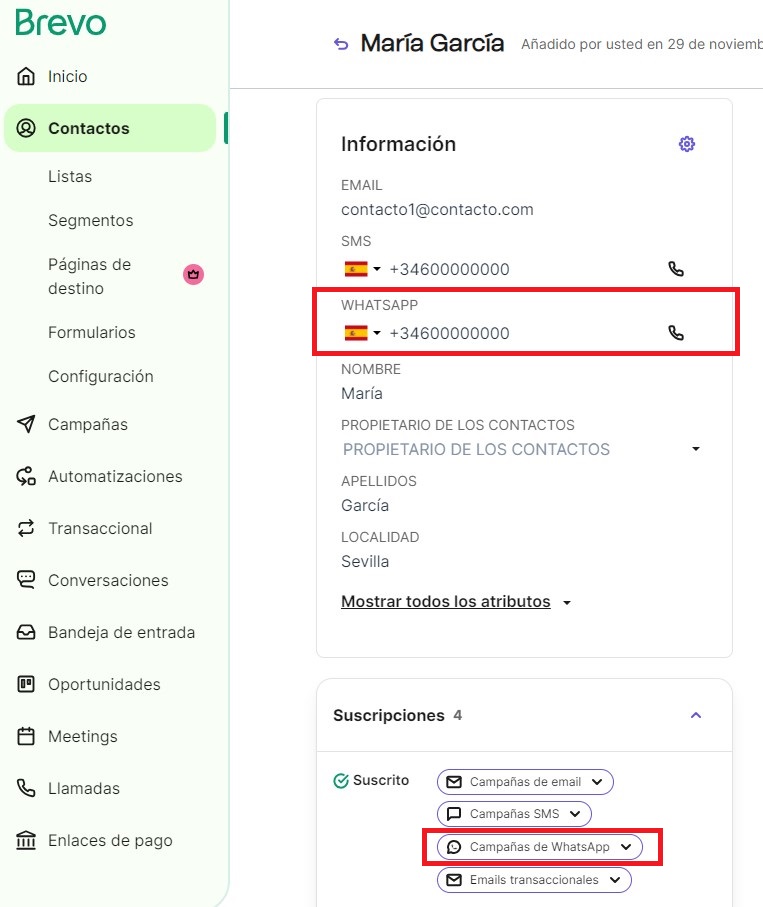
Task: Click WhatsApp number field +34600000000
Action: point(449,333)
